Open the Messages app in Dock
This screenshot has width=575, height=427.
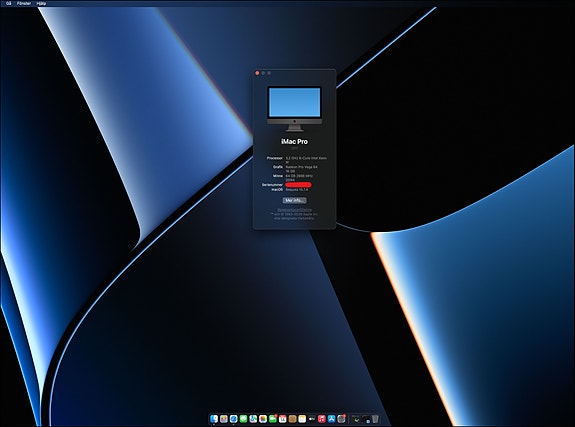[x=243, y=419]
